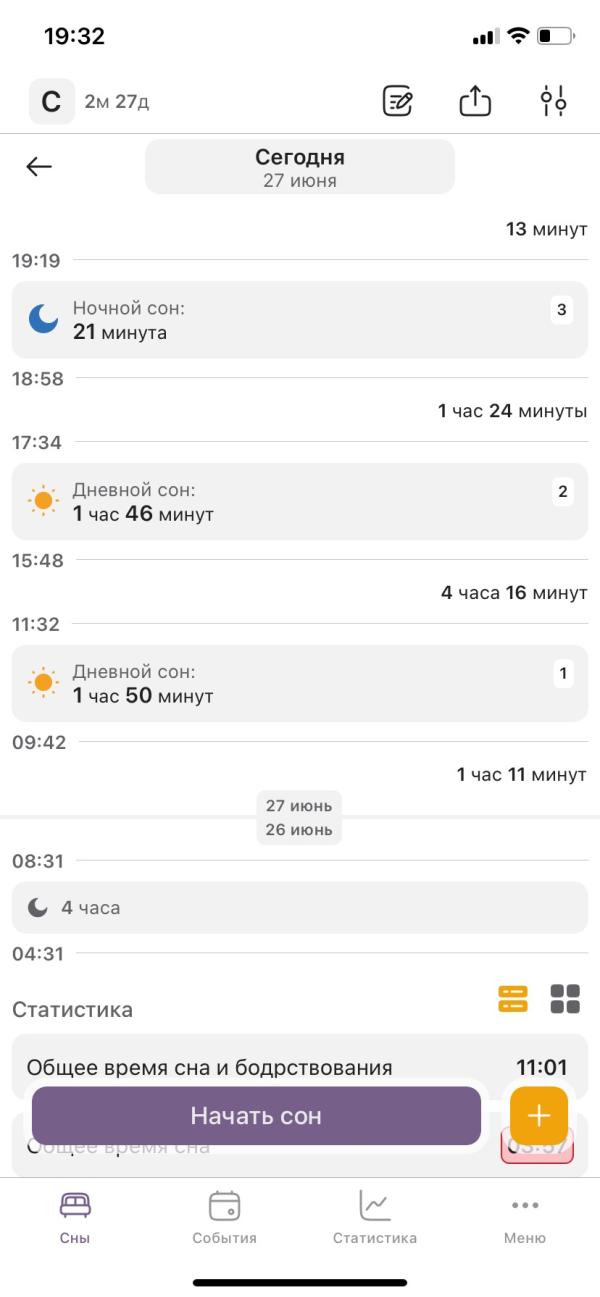Switch statistics to list view
The image size is (600, 1297).
(x=513, y=998)
